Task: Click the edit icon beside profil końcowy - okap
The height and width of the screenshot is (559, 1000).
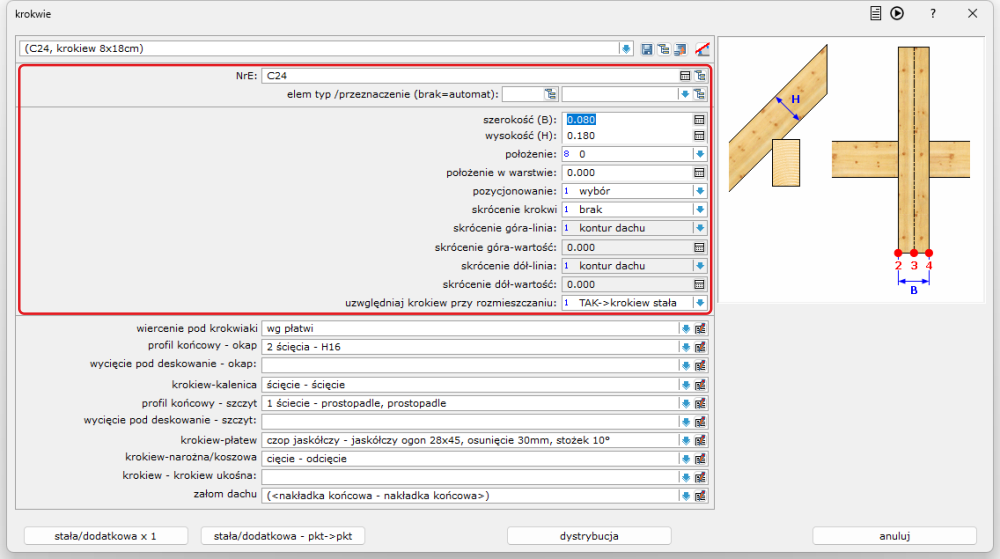Action: coord(700,346)
